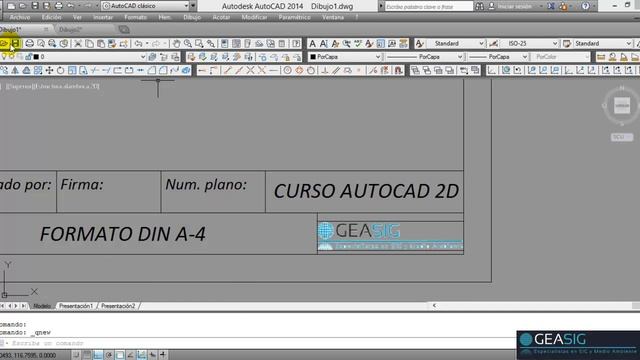Image resolution: width=640 pixels, height=360 pixels.
Task: Open the Insertar menu
Action: (103, 17)
